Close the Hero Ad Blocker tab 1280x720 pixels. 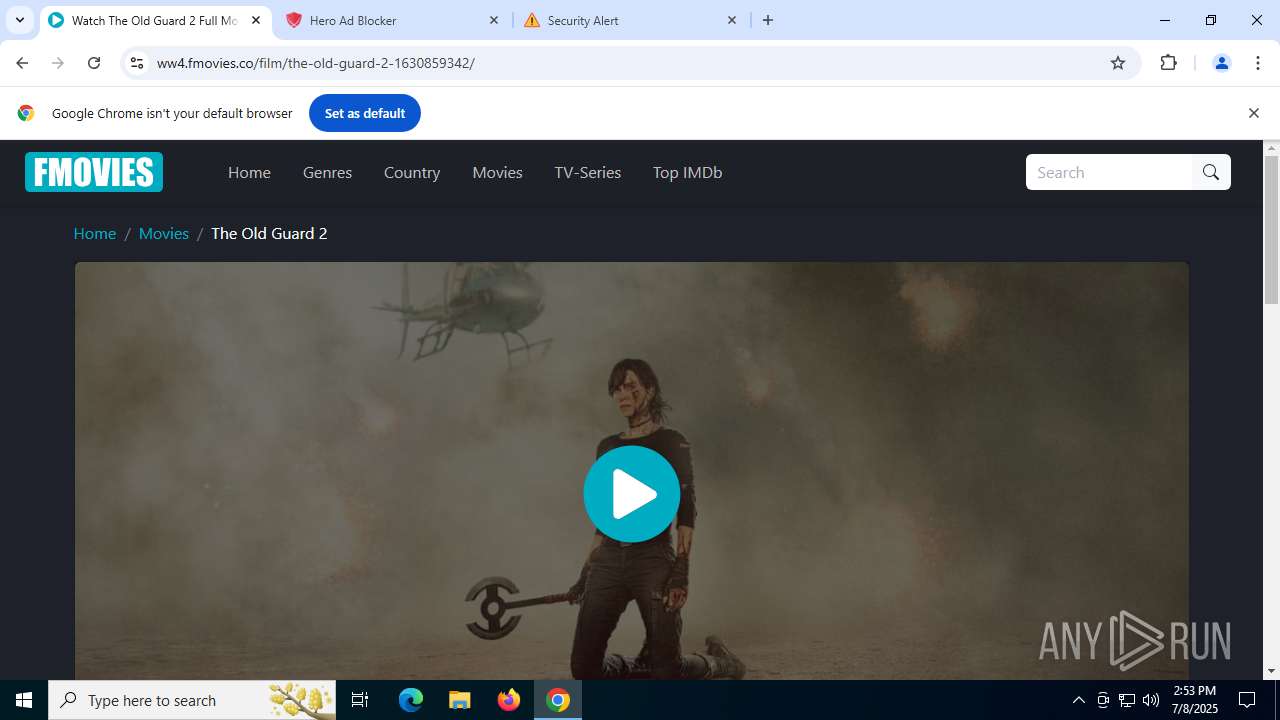[494, 20]
